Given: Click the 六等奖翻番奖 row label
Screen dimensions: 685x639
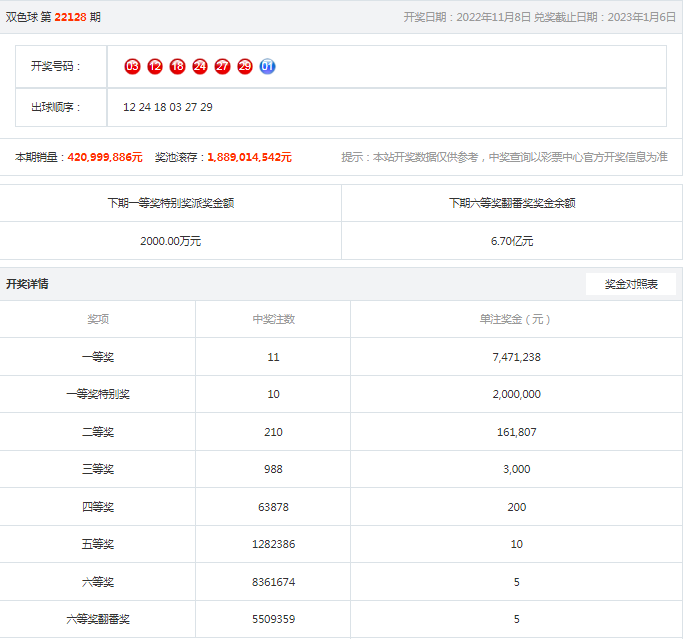Looking at the screenshot, I should click(98, 620).
